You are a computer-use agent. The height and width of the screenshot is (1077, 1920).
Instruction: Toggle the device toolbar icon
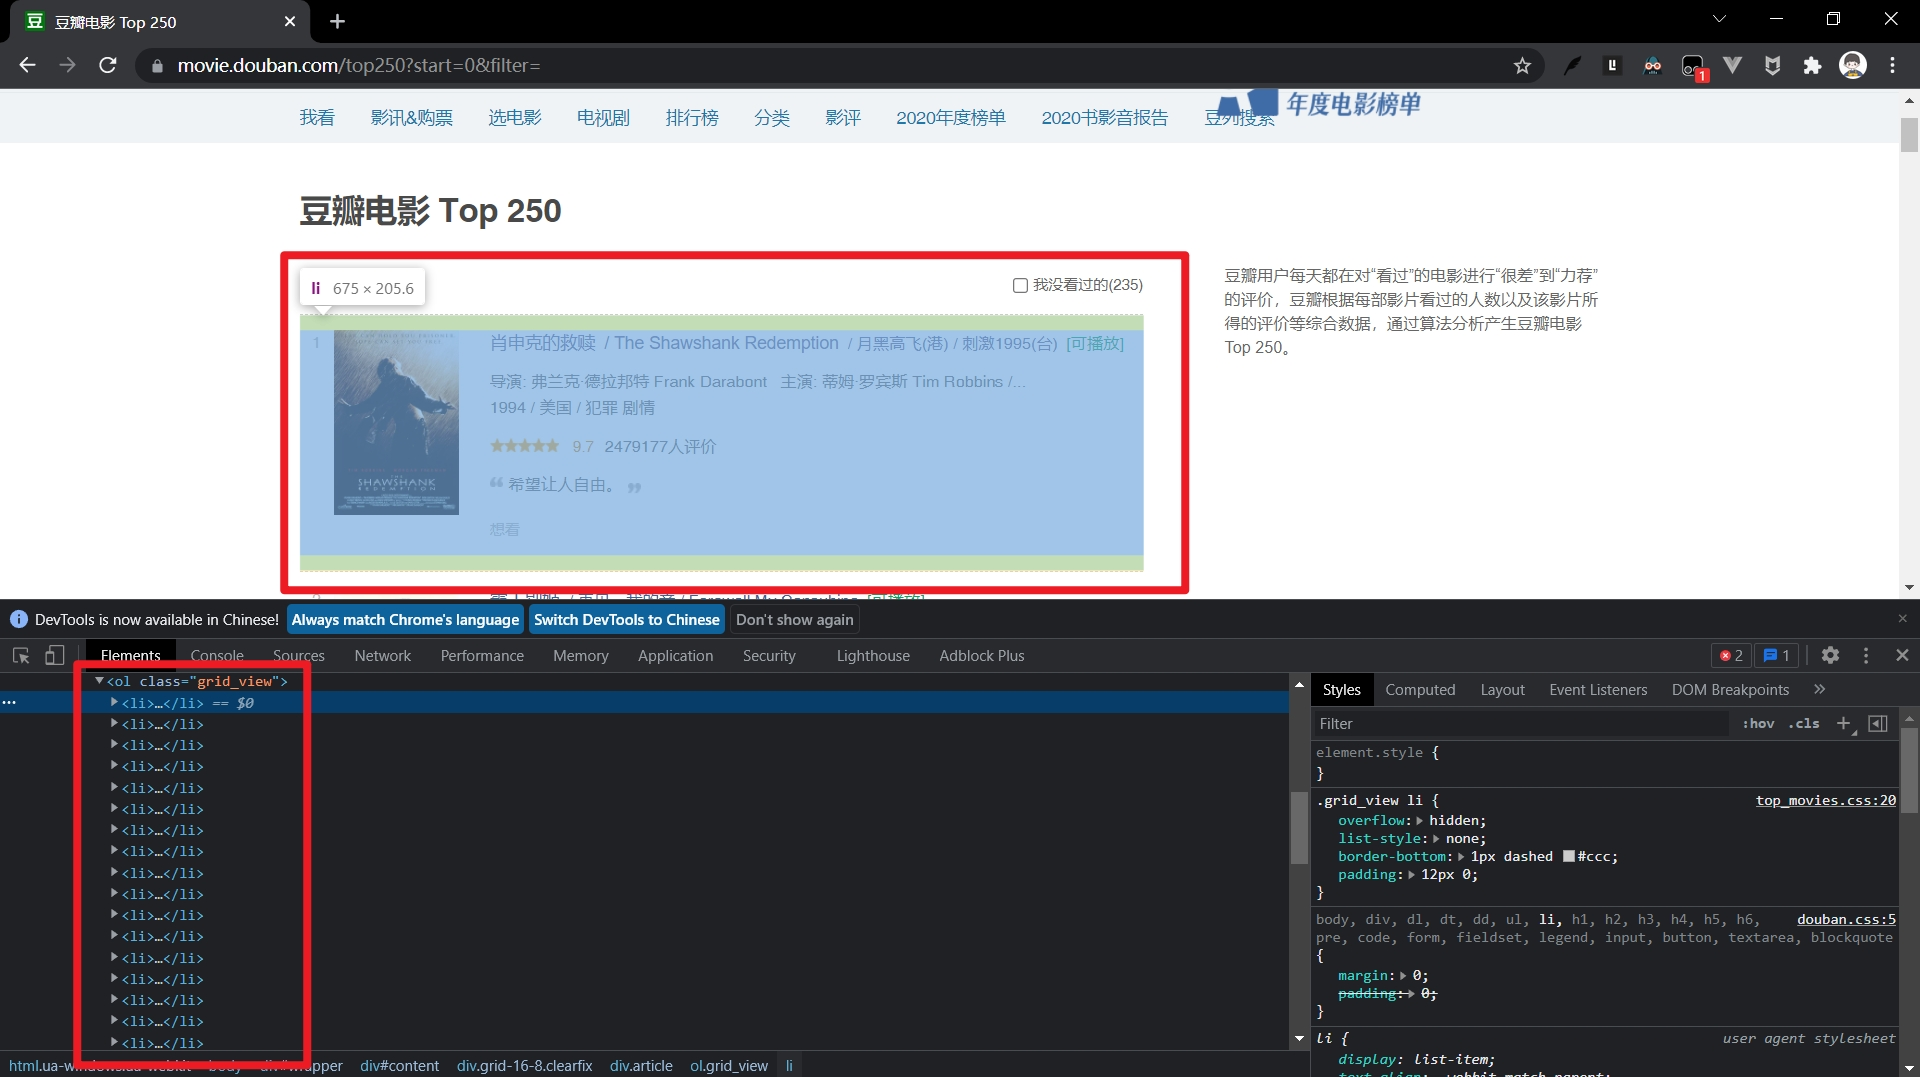[55, 655]
